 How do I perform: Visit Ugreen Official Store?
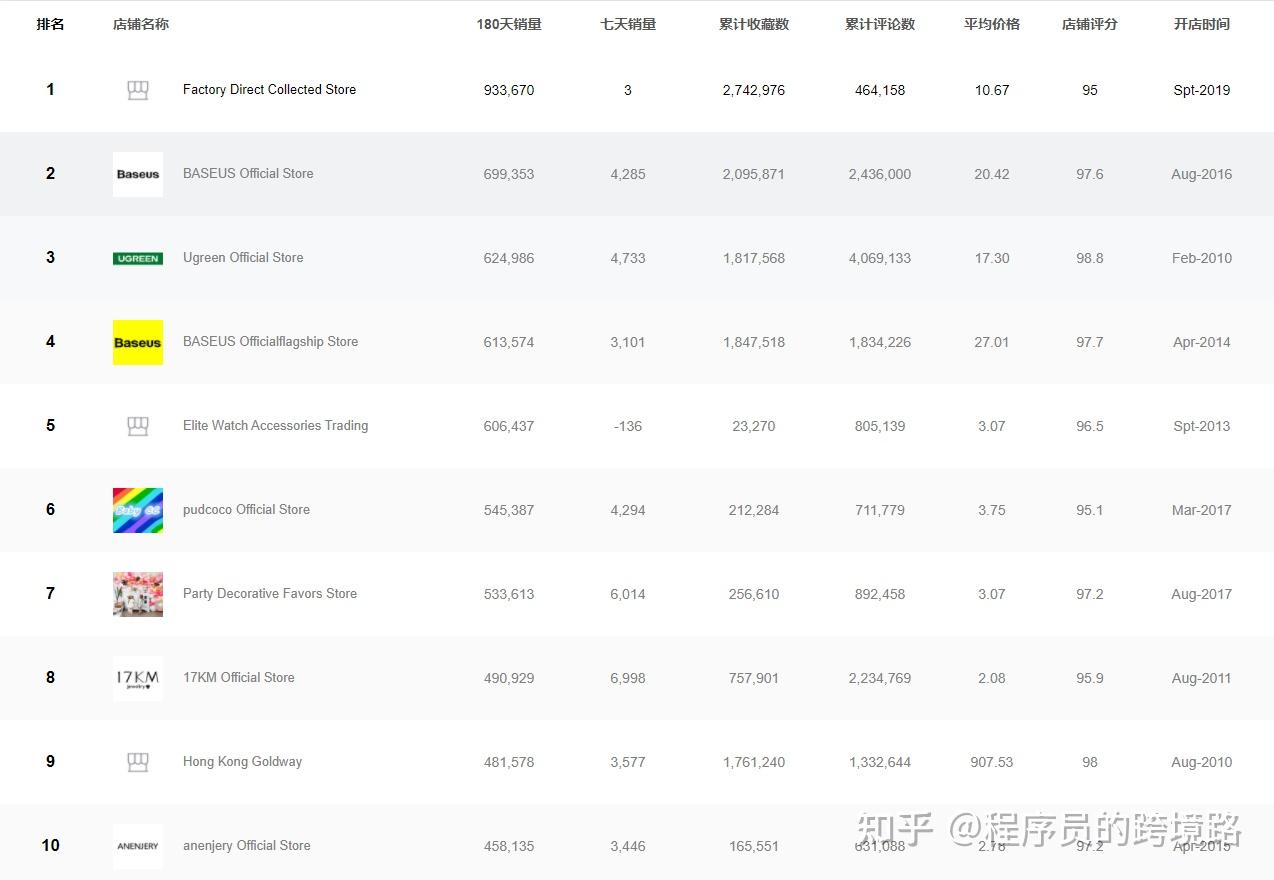[243, 258]
